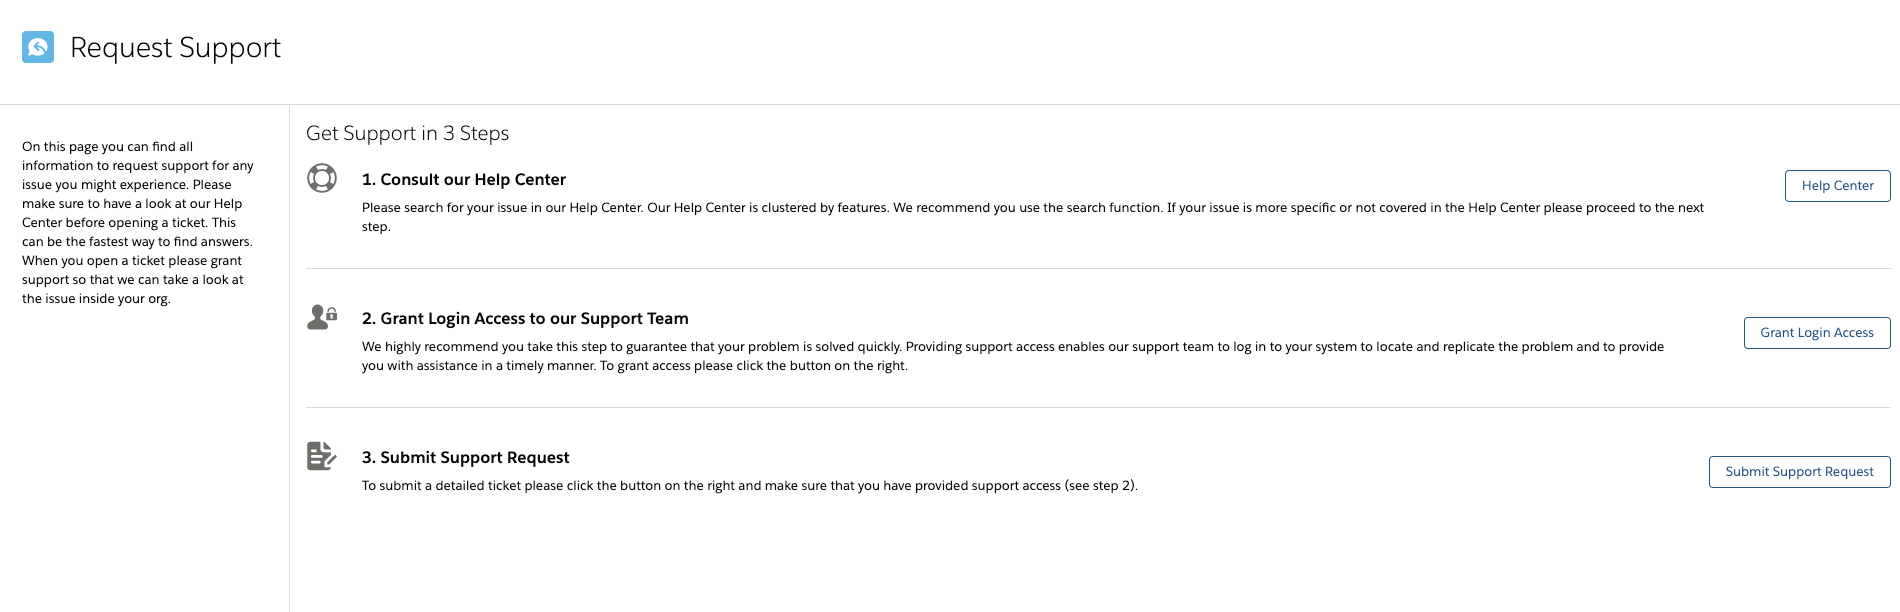Click the Grant Login Access button

(x=1816, y=333)
